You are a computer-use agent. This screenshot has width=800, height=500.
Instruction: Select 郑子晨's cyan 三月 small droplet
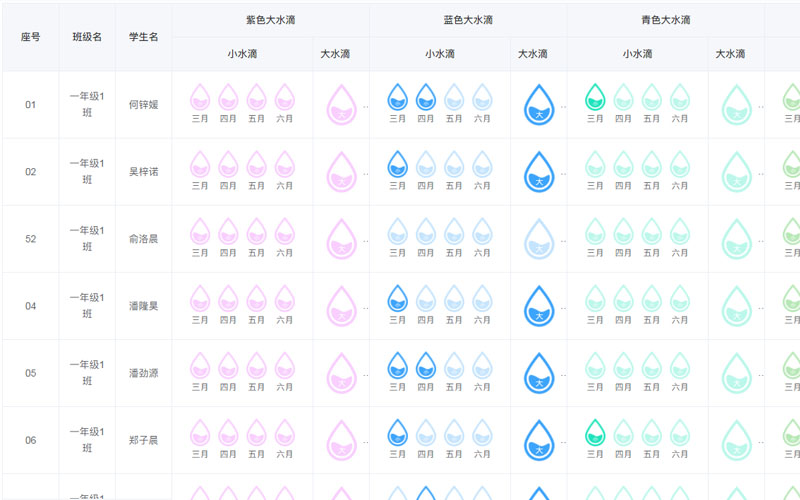pos(596,432)
